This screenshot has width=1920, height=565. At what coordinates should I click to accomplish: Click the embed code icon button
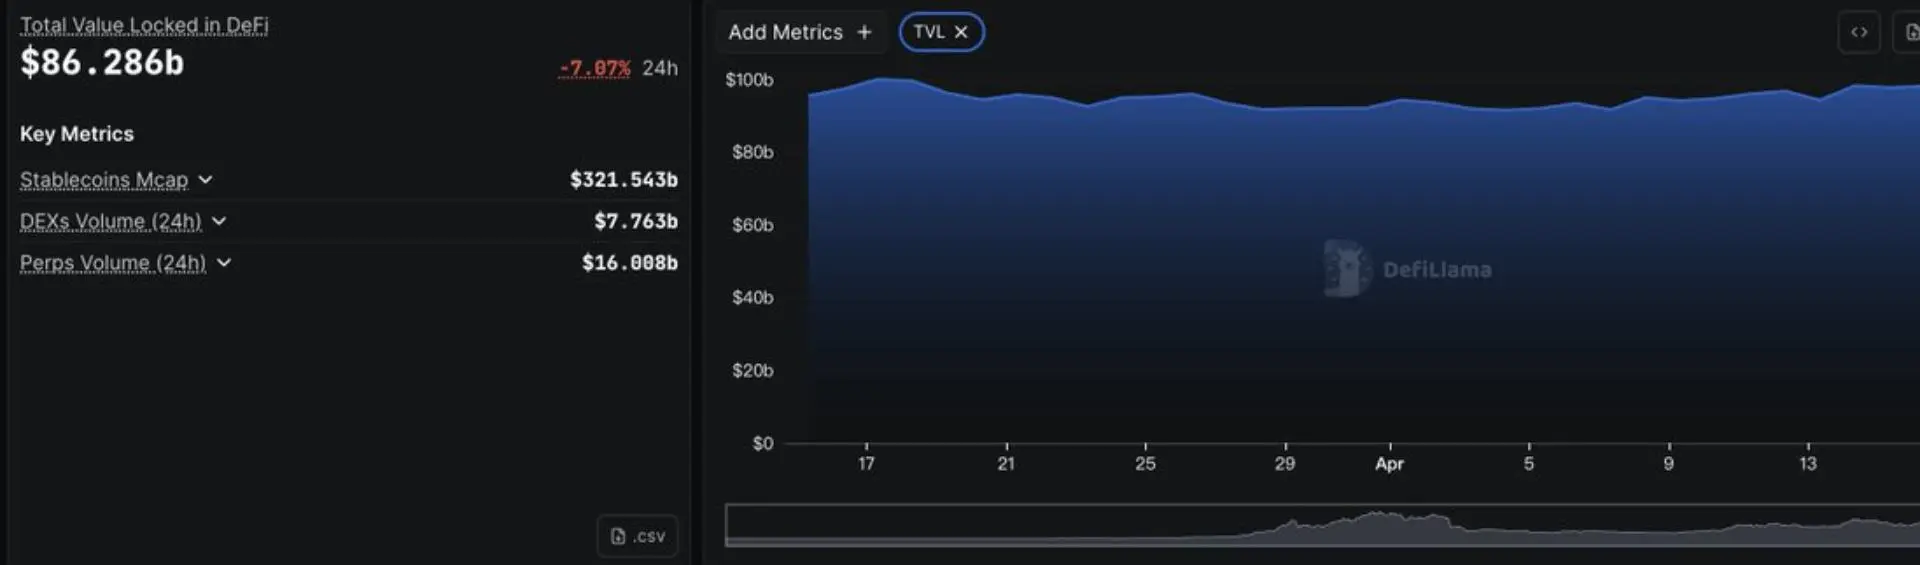point(1859,32)
